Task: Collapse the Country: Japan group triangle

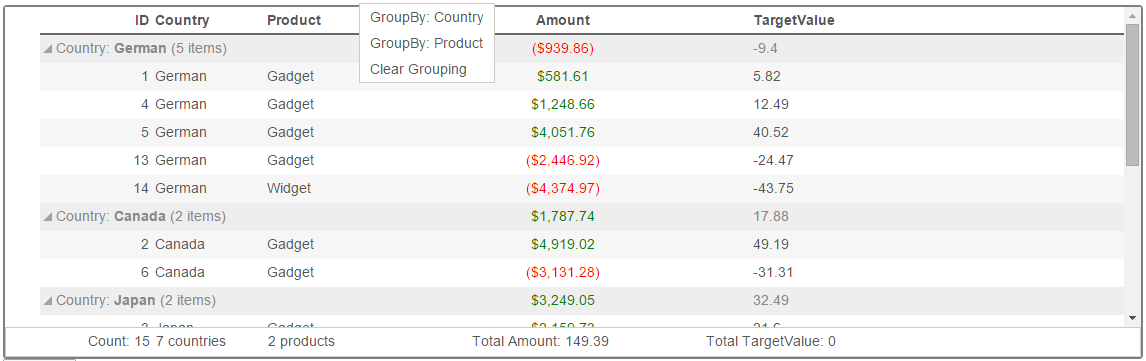Action: point(48,300)
